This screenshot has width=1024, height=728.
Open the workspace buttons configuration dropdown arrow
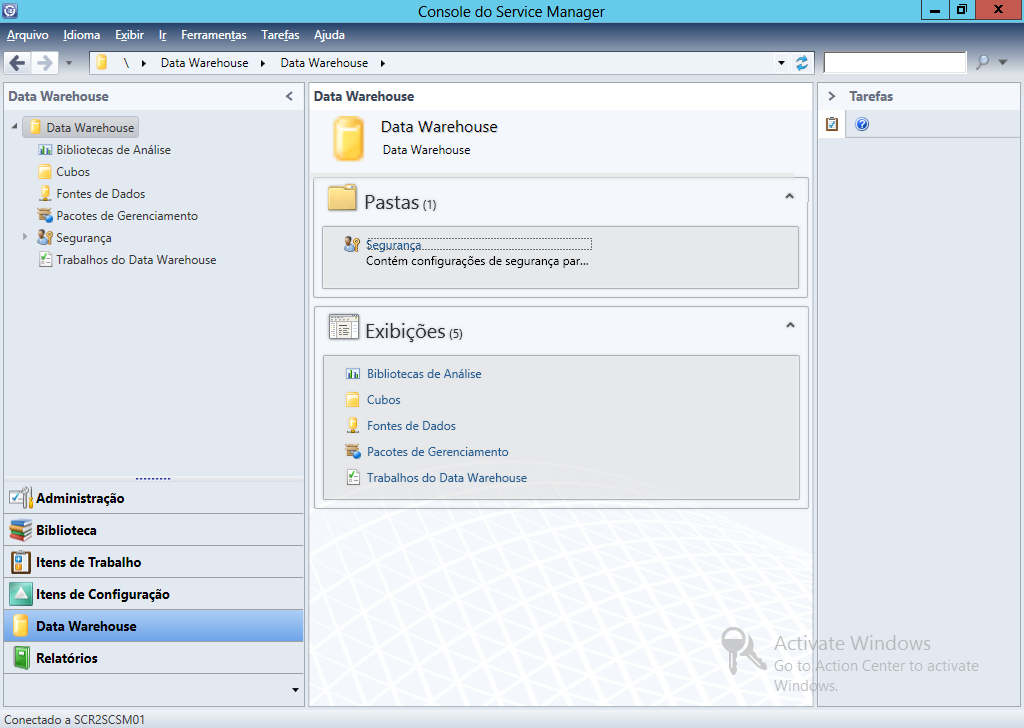pos(295,690)
